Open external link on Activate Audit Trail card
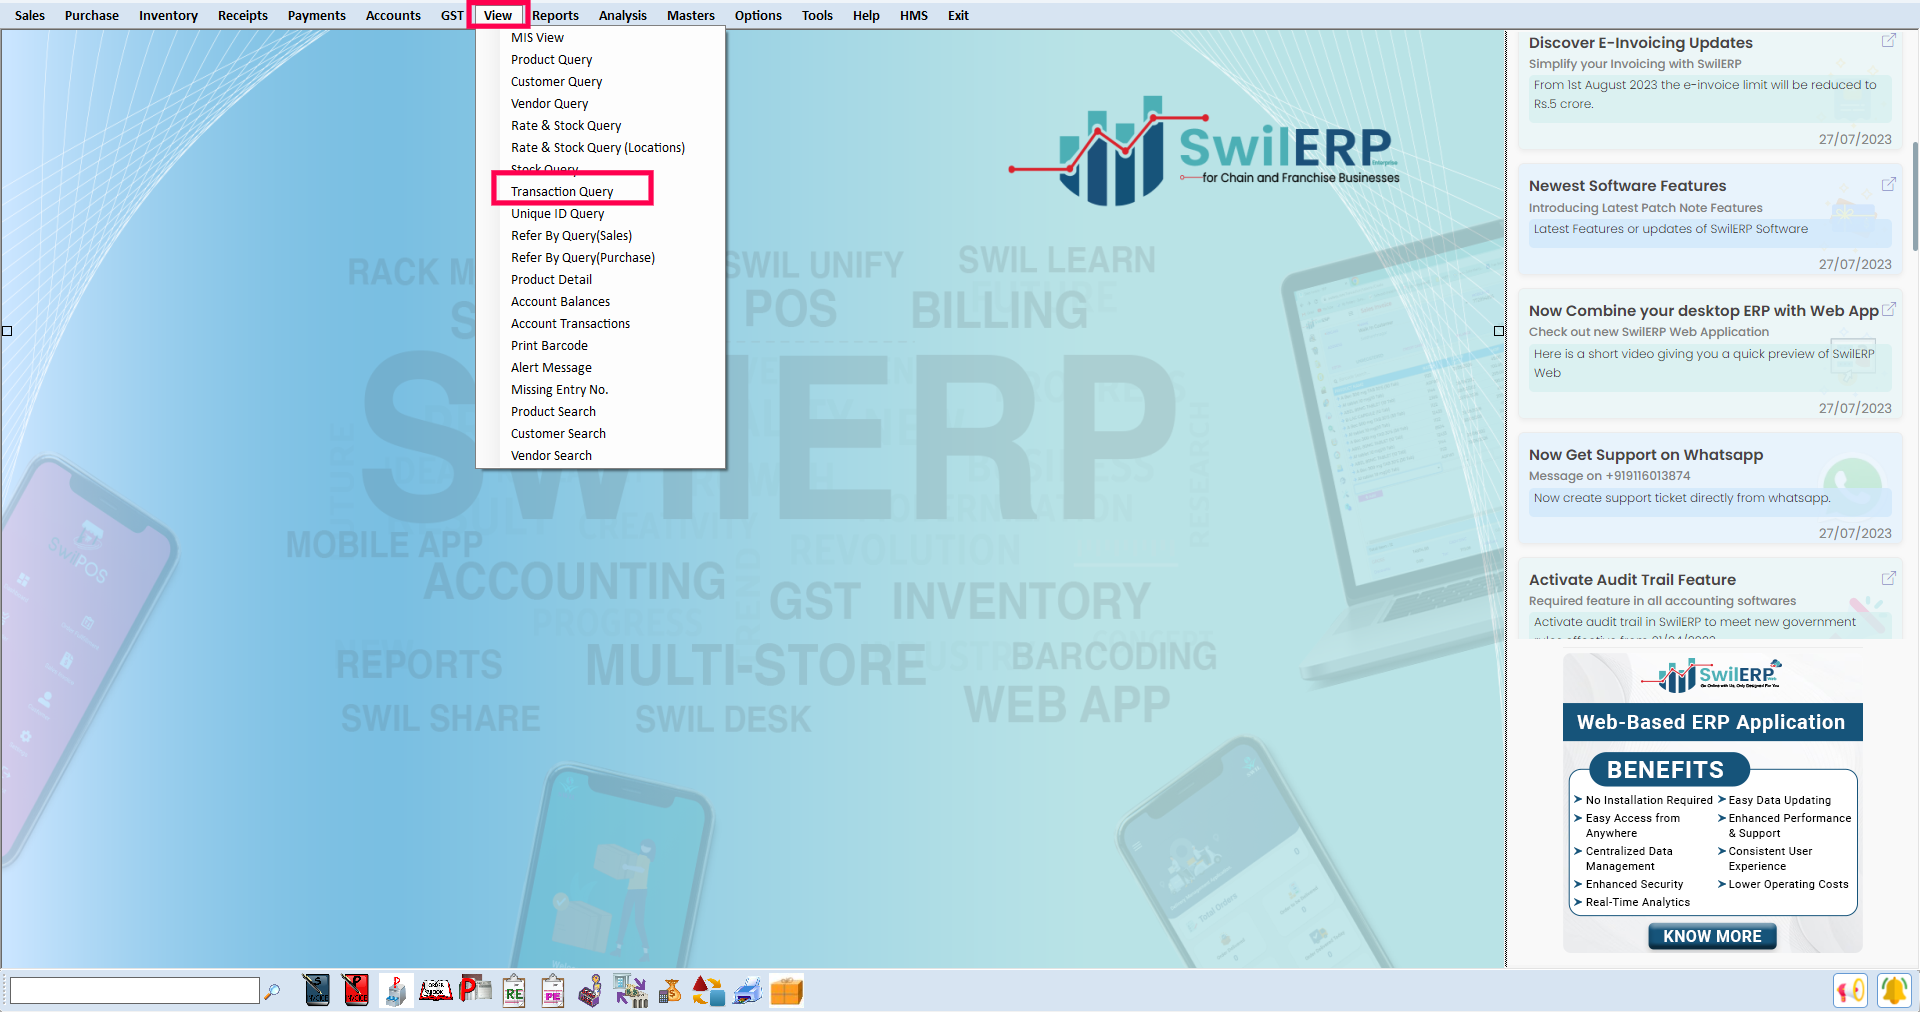Screen dimensions: 1920x1012 point(1889,578)
